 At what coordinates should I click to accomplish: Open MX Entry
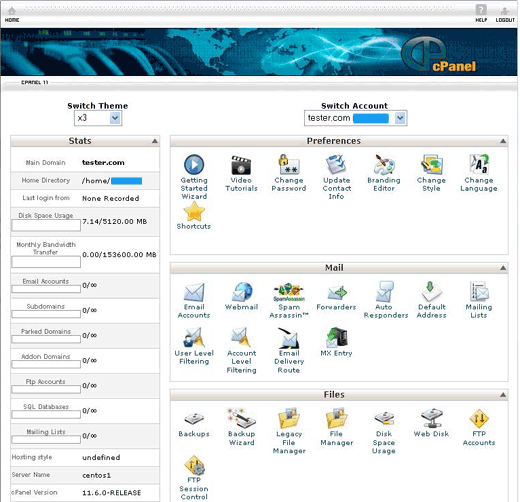(336, 342)
